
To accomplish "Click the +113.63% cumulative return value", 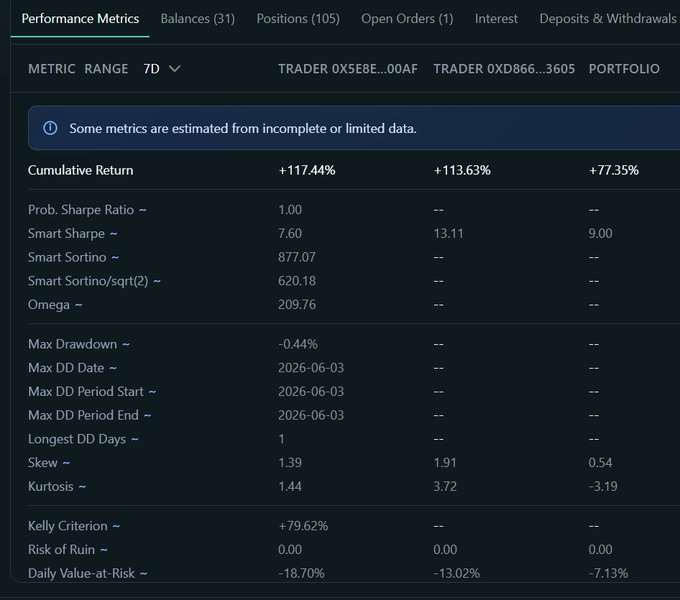I will [462, 170].
